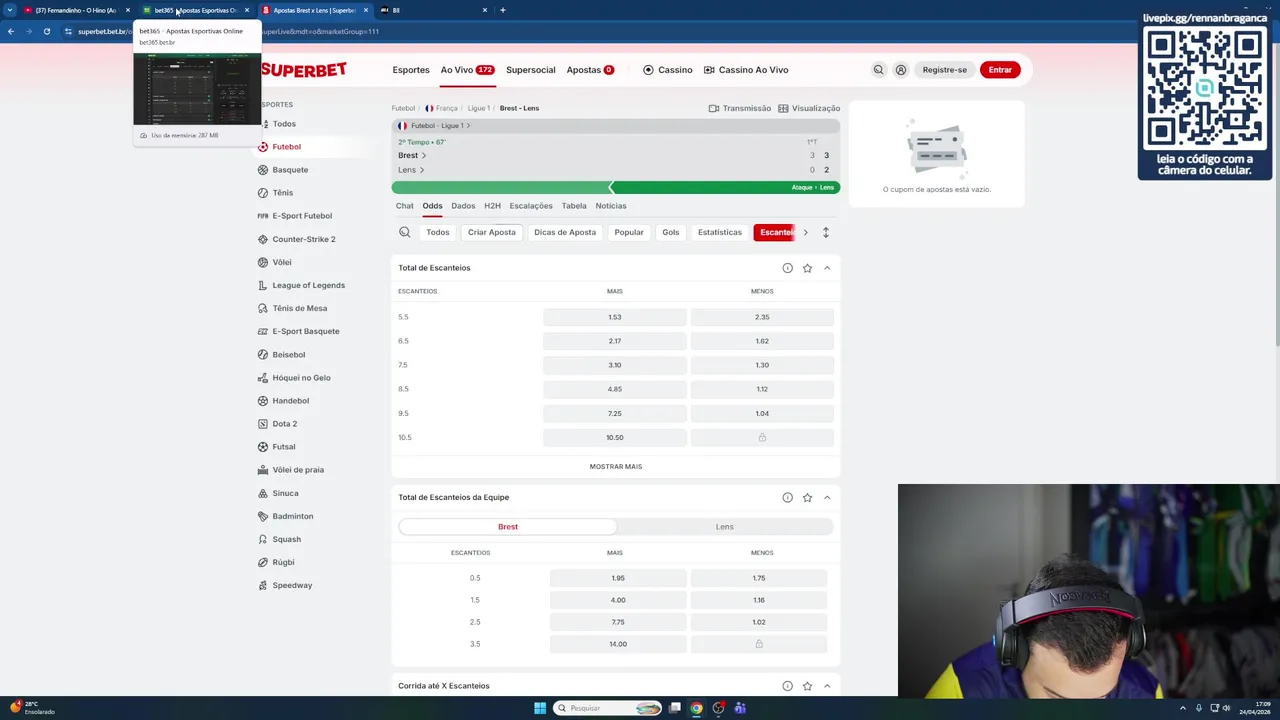This screenshot has height=720, width=1280.
Task: Select Tênis de Mesa in sidebar
Action: pyautogui.click(x=292, y=308)
